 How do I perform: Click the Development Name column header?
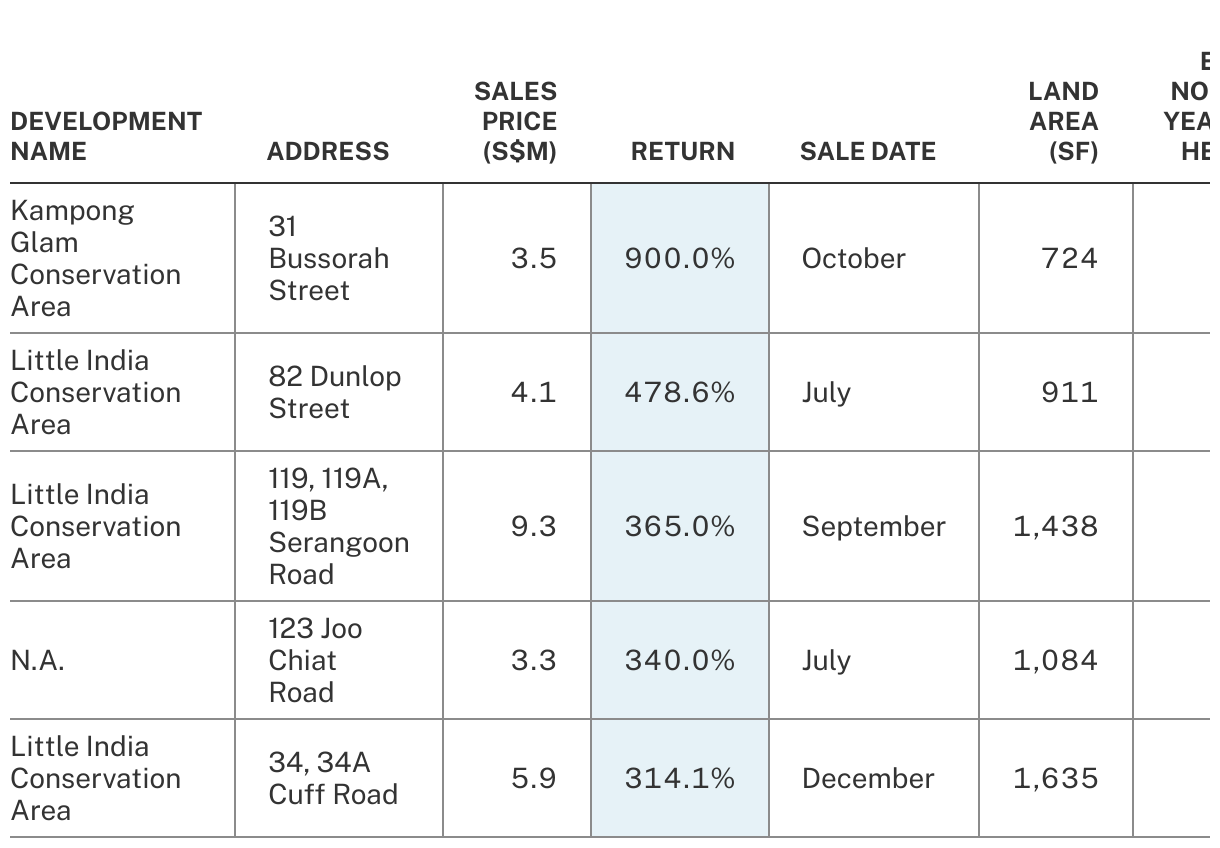[x=106, y=136]
